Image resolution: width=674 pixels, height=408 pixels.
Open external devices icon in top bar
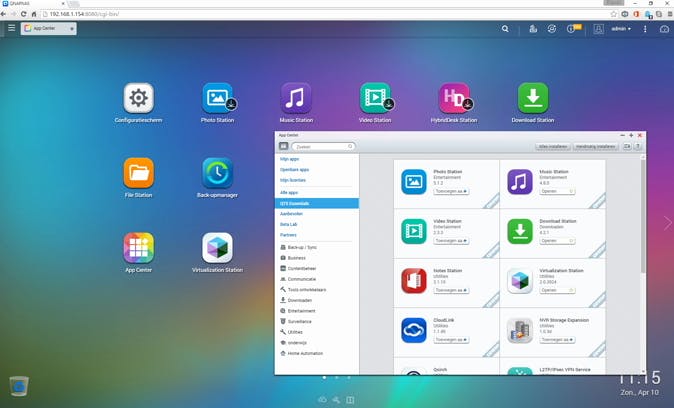[x=552, y=29]
